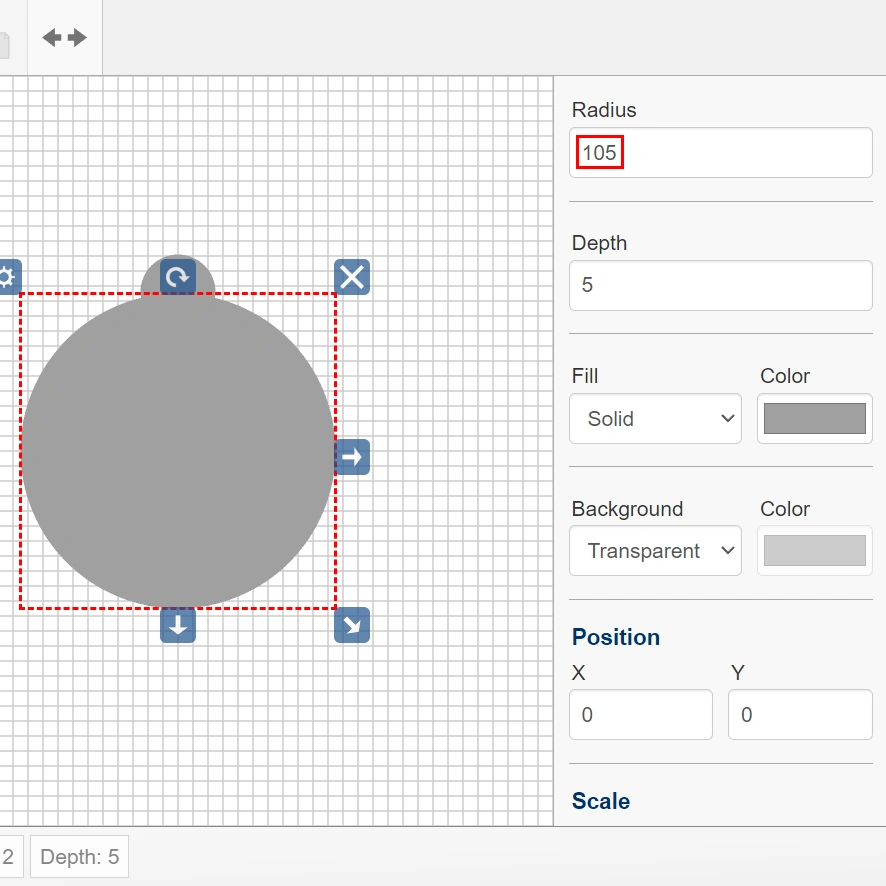Click the 'Depth: 5' status bar item
The height and width of the screenshot is (886, 886).
point(79,857)
